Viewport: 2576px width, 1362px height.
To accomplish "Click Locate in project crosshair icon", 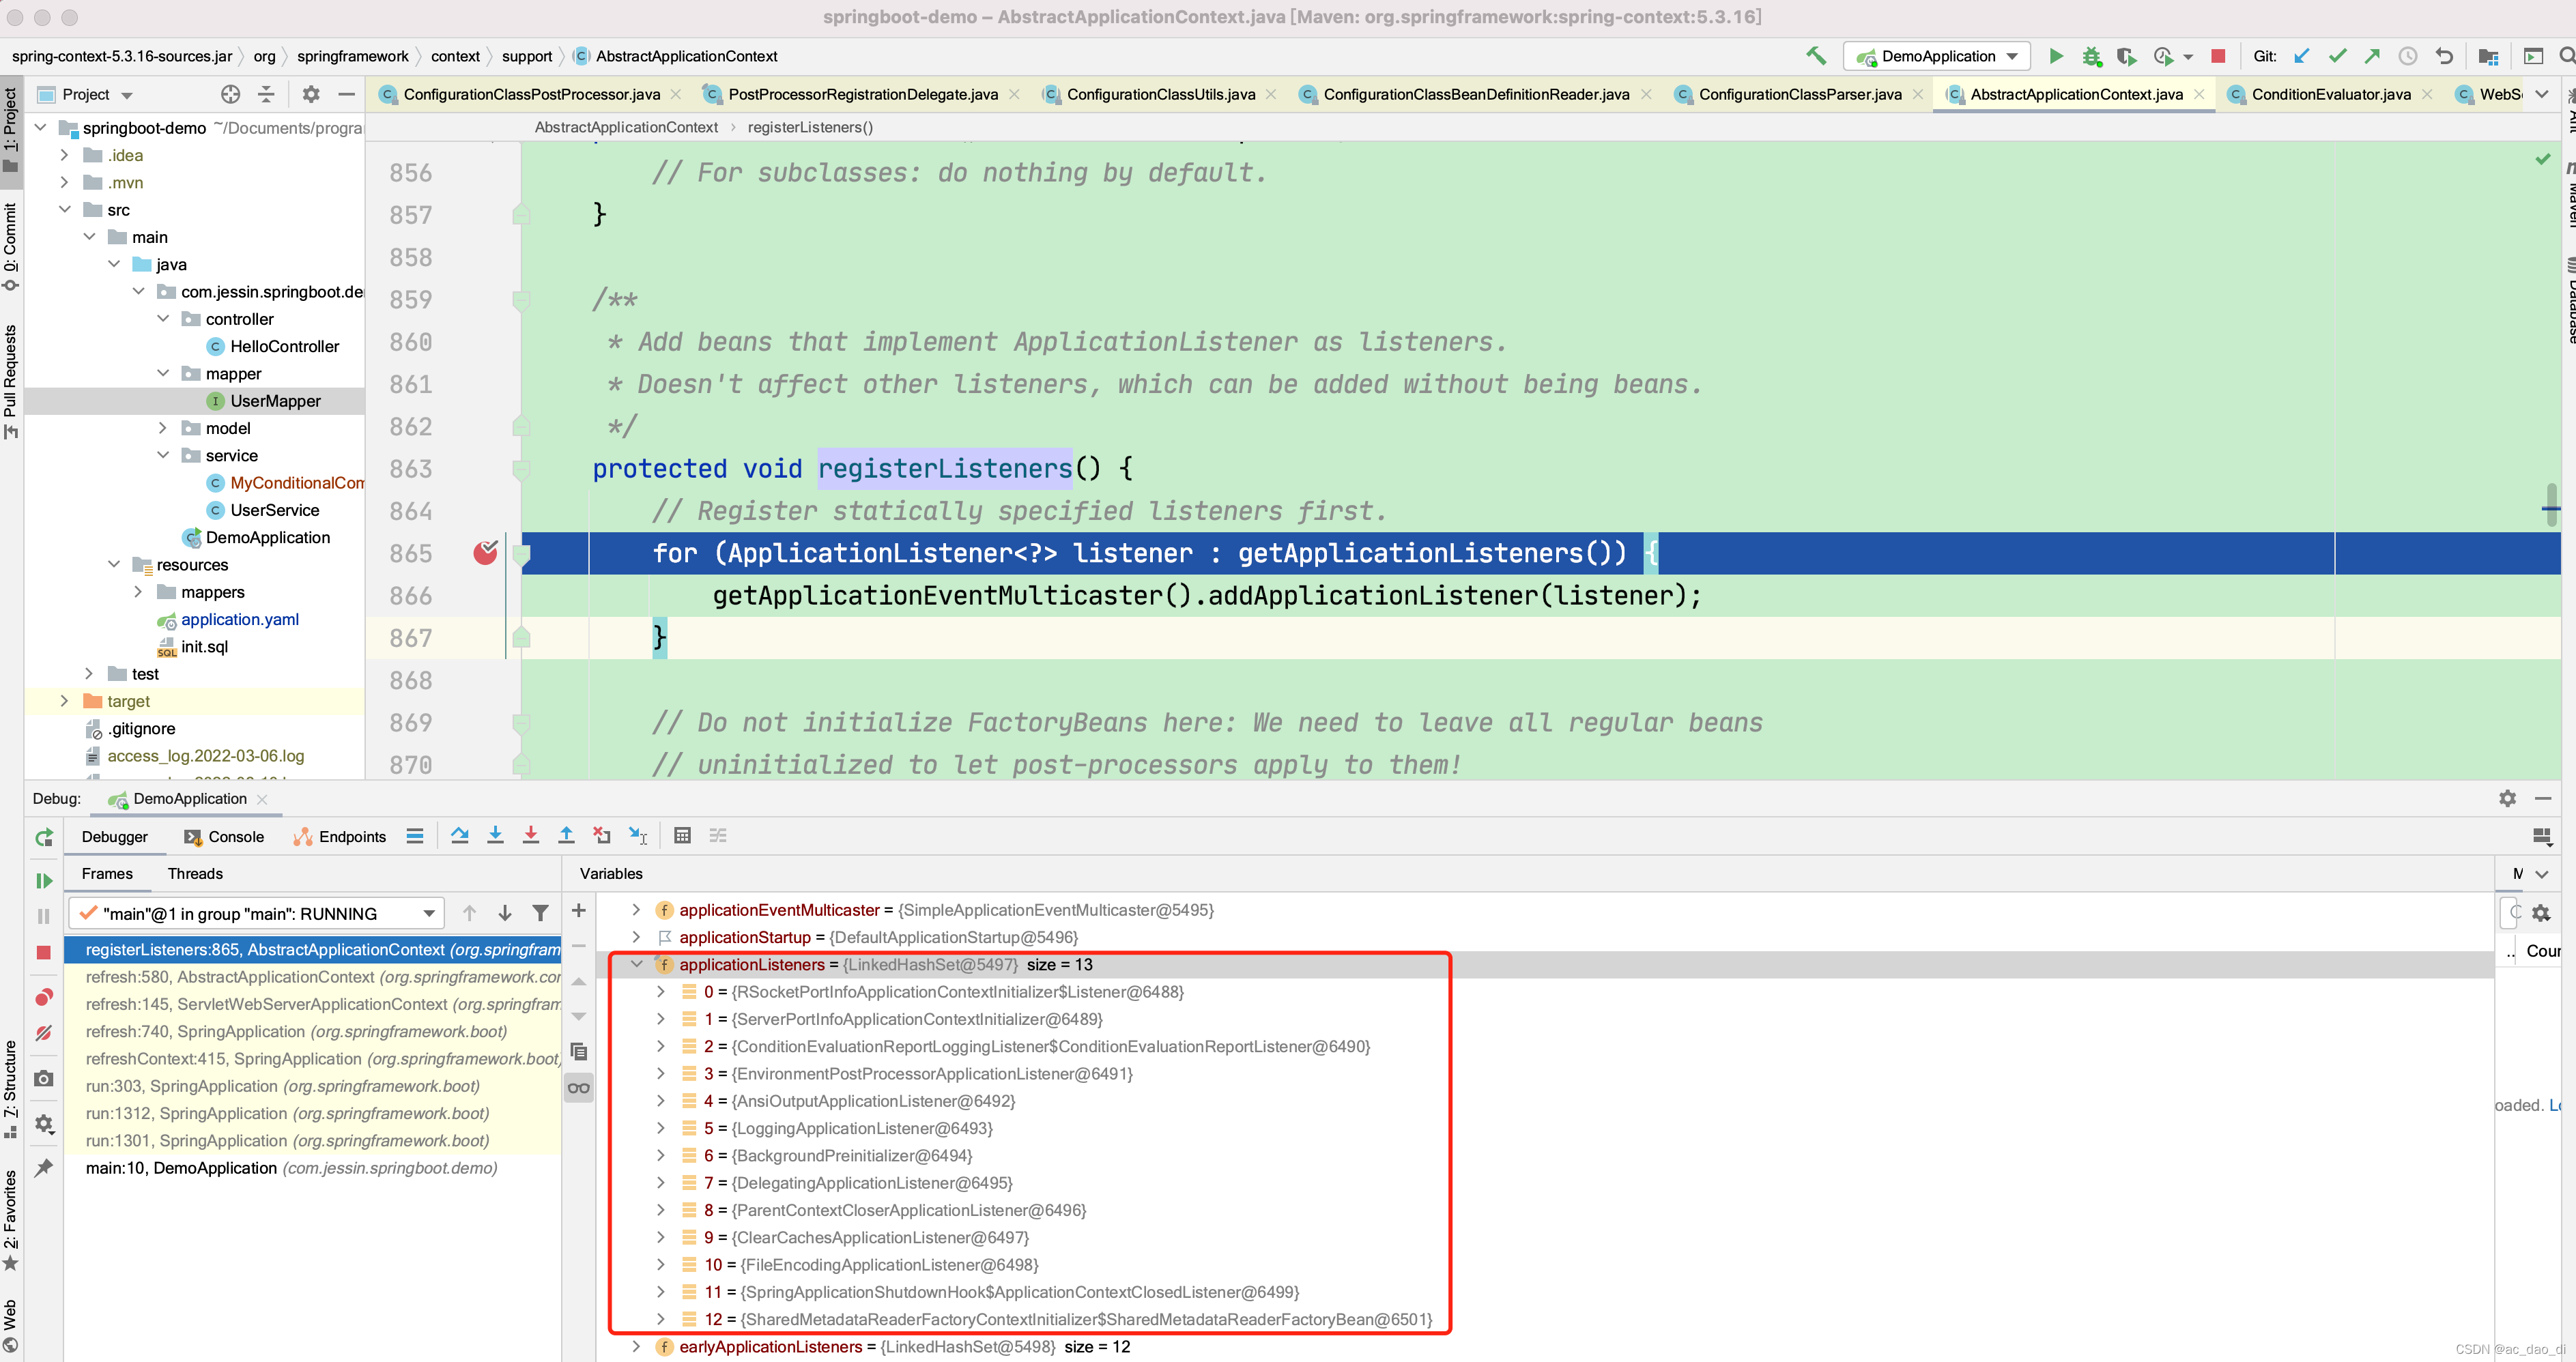I will tap(230, 94).
